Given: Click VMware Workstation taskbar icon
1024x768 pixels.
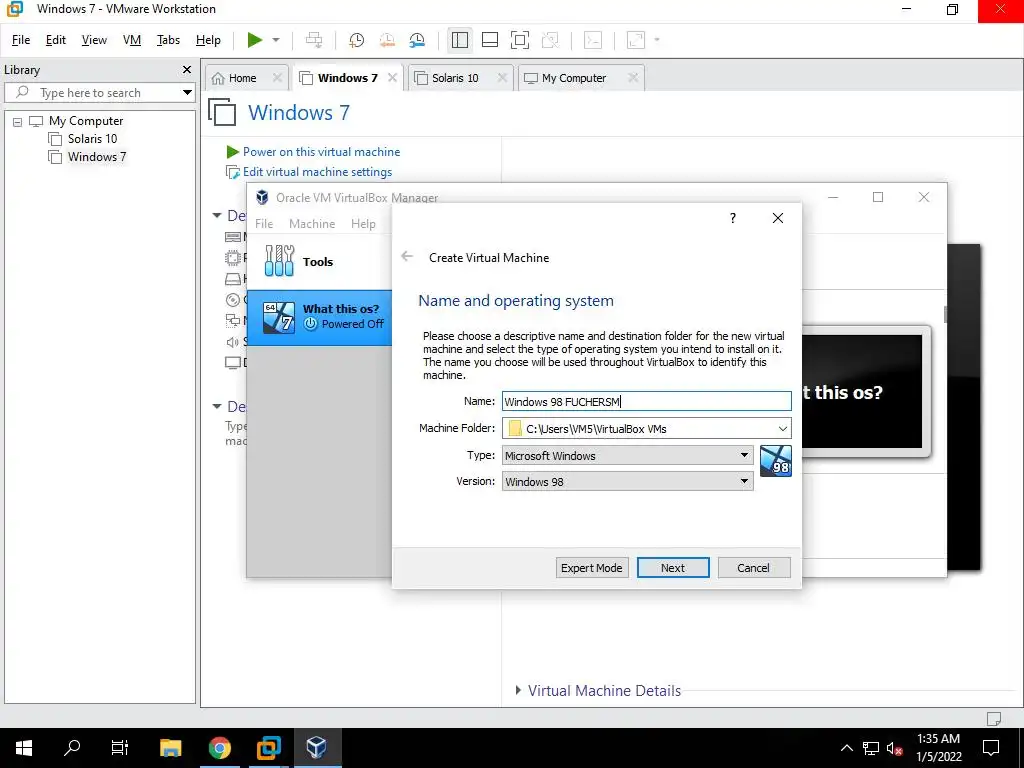Looking at the screenshot, I should click(x=268, y=747).
